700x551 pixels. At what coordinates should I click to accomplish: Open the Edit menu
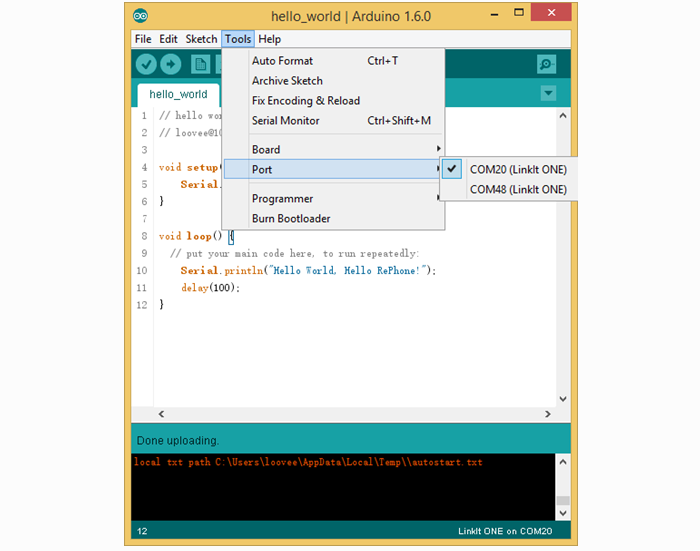pos(168,39)
